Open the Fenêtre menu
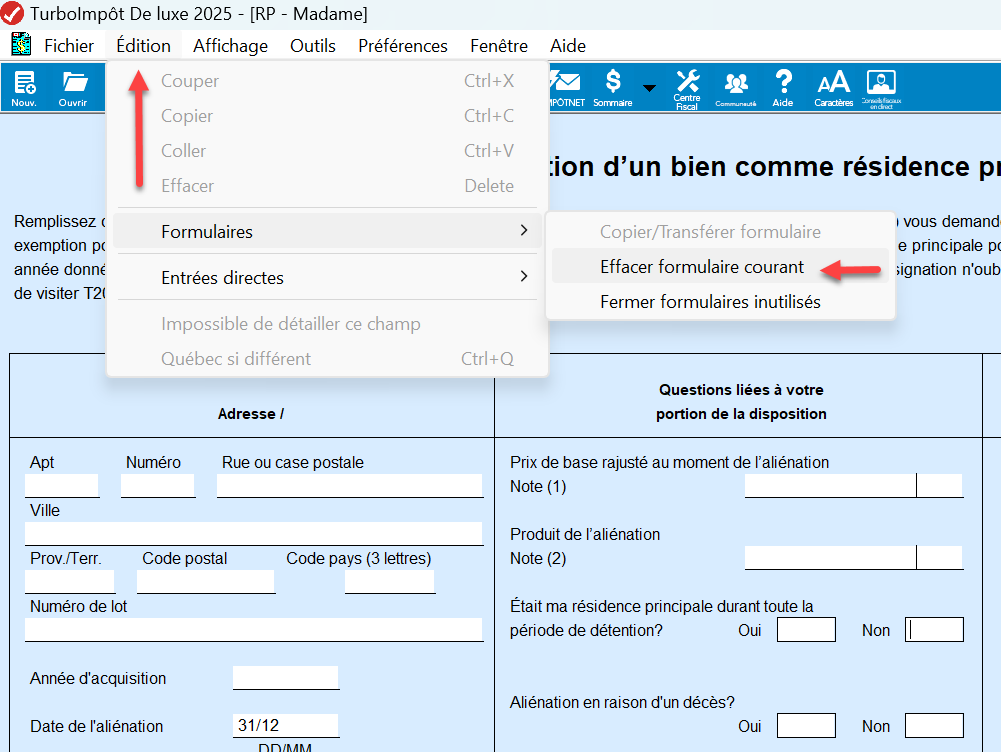1001x752 pixels. 499,46
